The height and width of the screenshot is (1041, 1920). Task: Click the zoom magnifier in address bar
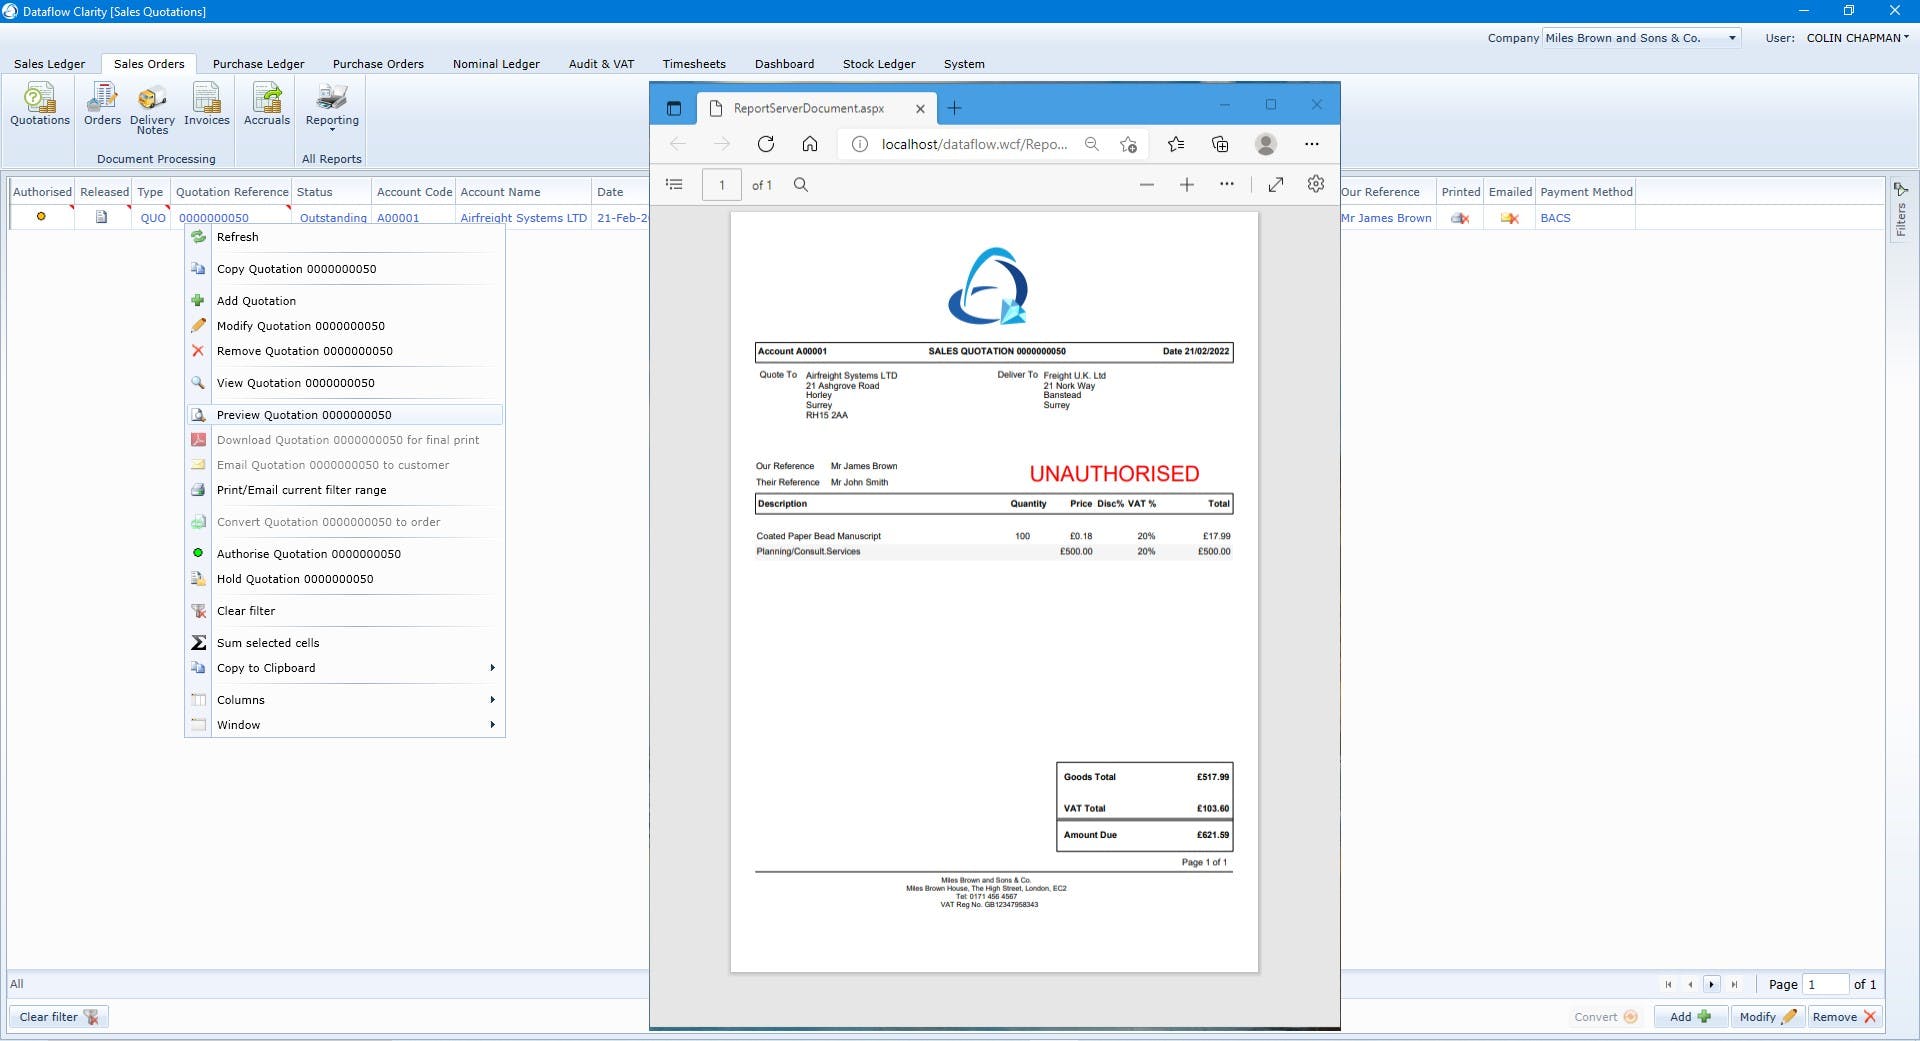coord(1092,144)
